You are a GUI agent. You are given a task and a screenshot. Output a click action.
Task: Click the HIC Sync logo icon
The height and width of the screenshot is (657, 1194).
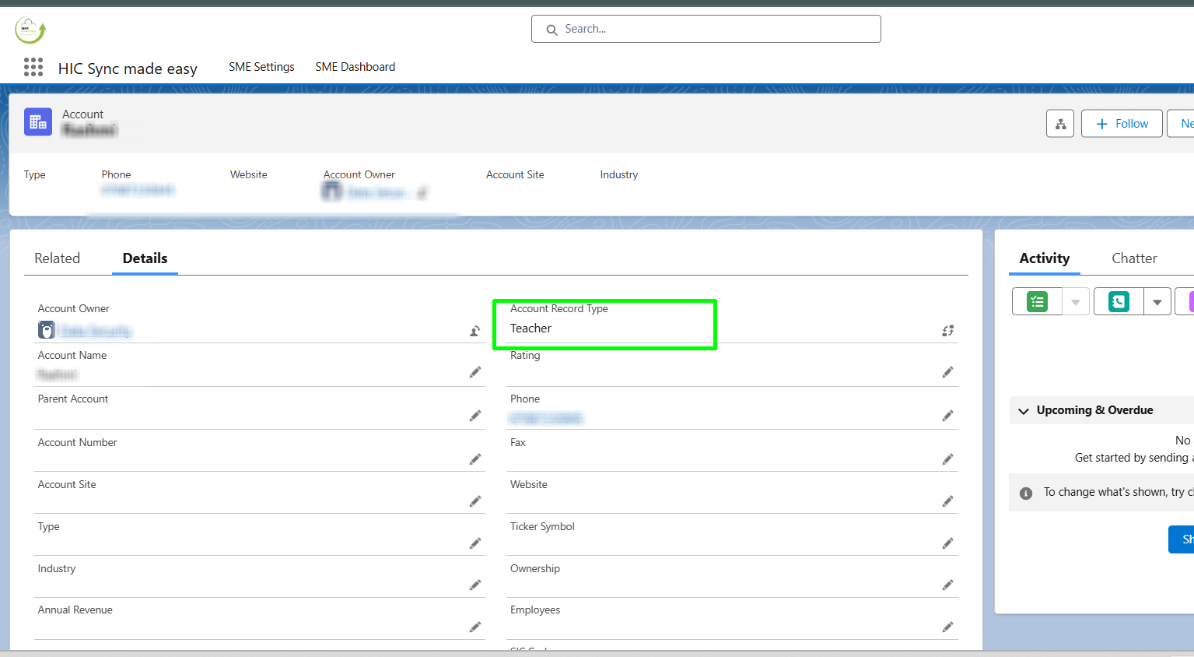pyautogui.click(x=30, y=30)
